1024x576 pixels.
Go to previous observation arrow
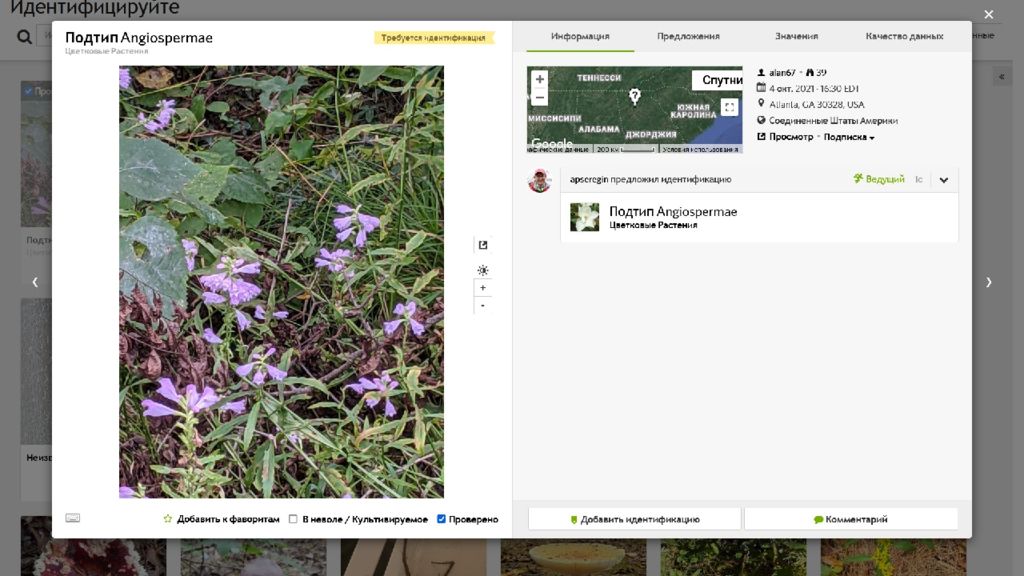(x=35, y=282)
